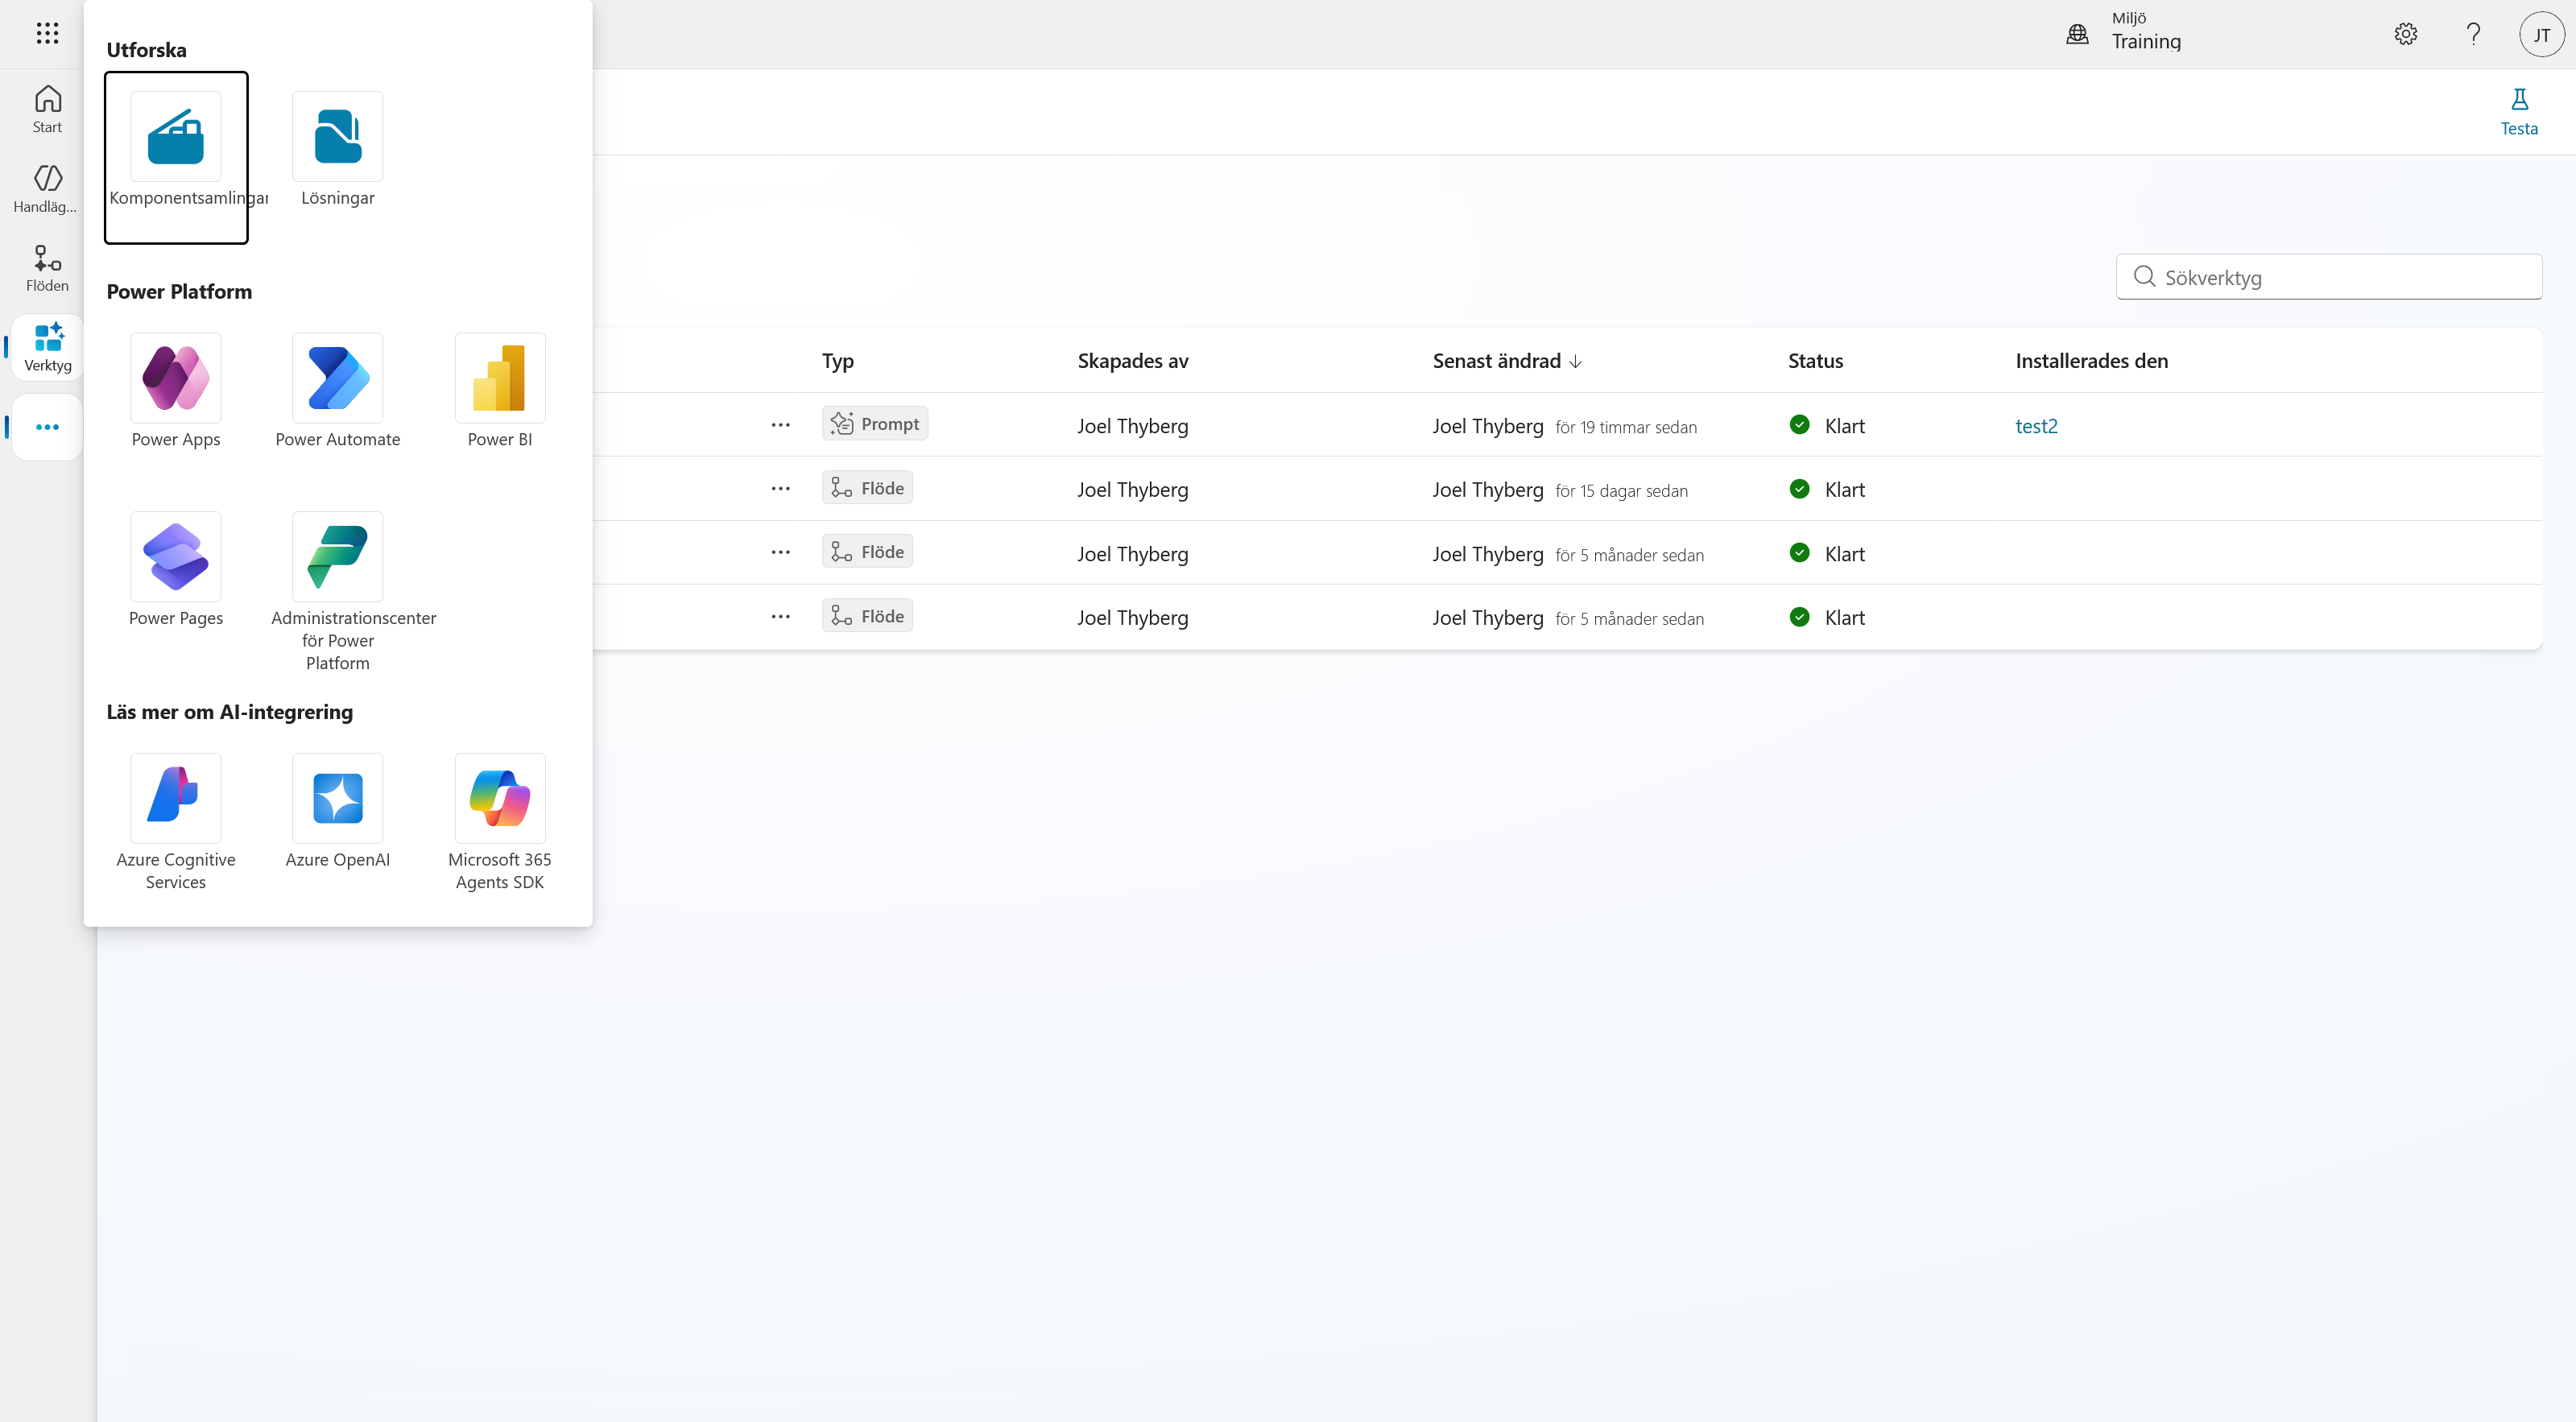Open Lösningar tile

coord(338,150)
